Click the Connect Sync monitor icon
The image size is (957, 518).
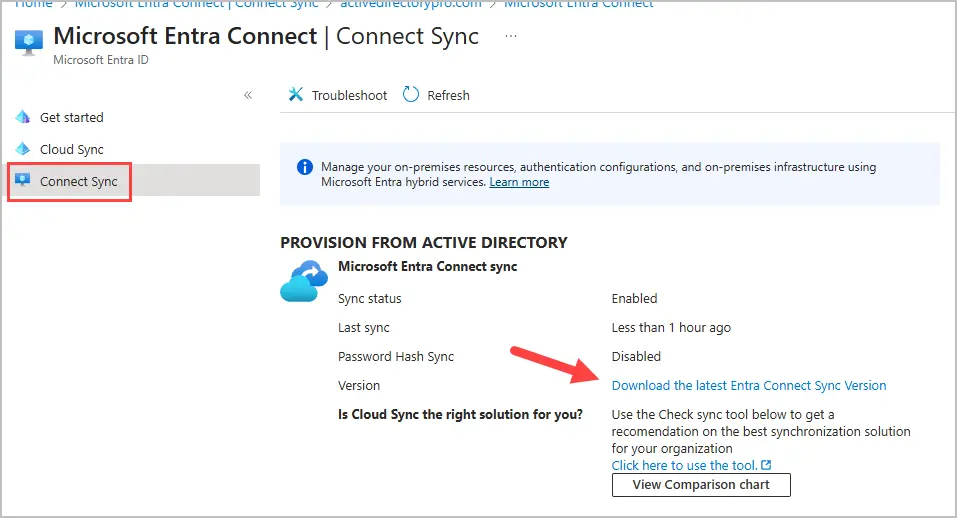pos(23,181)
